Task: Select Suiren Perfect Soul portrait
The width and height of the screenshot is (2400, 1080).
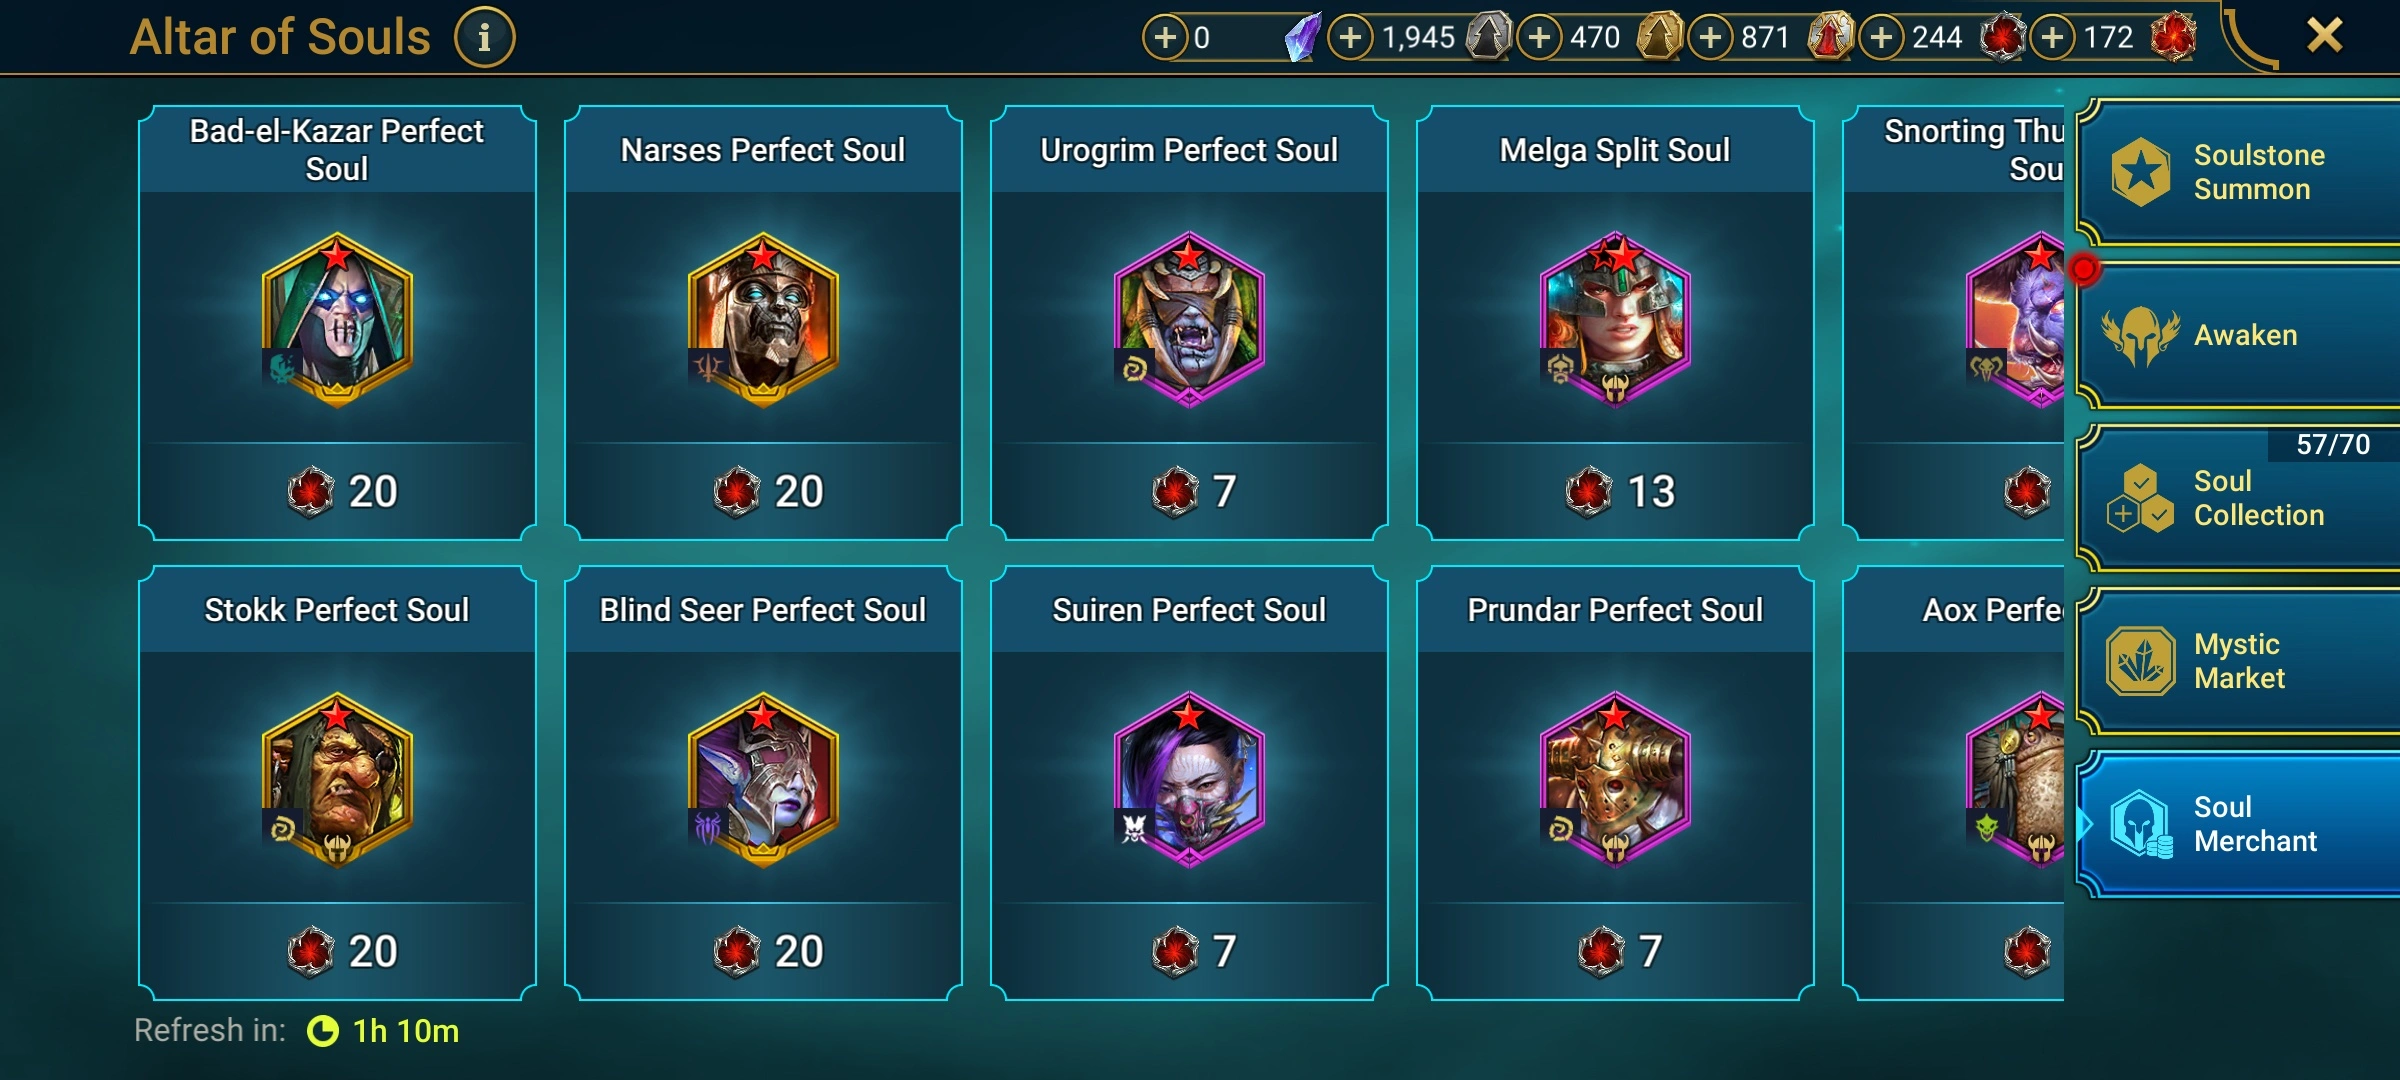Action: click(1189, 780)
